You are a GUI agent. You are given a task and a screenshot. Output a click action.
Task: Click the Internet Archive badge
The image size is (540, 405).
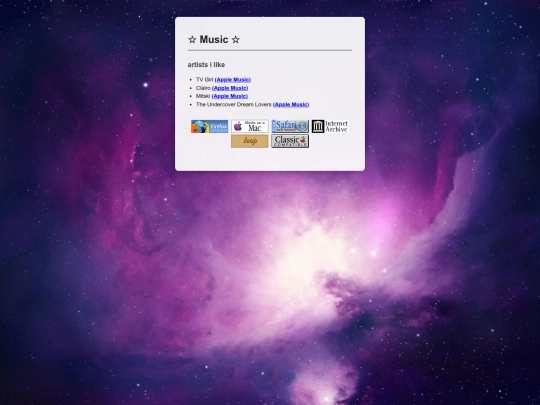coord(330,126)
